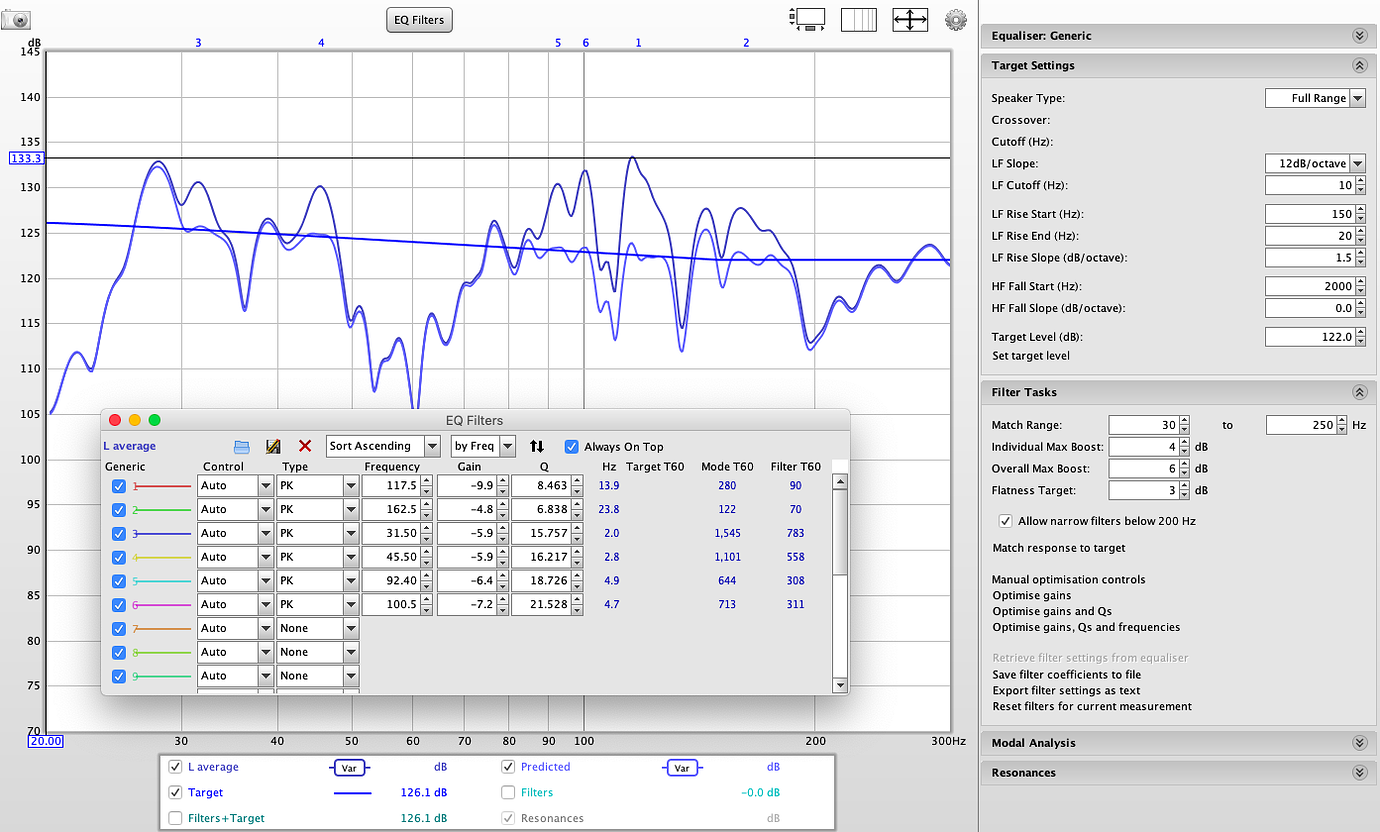Expand the Modal Analysis section
This screenshot has width=1380, height=832.
1359,742
